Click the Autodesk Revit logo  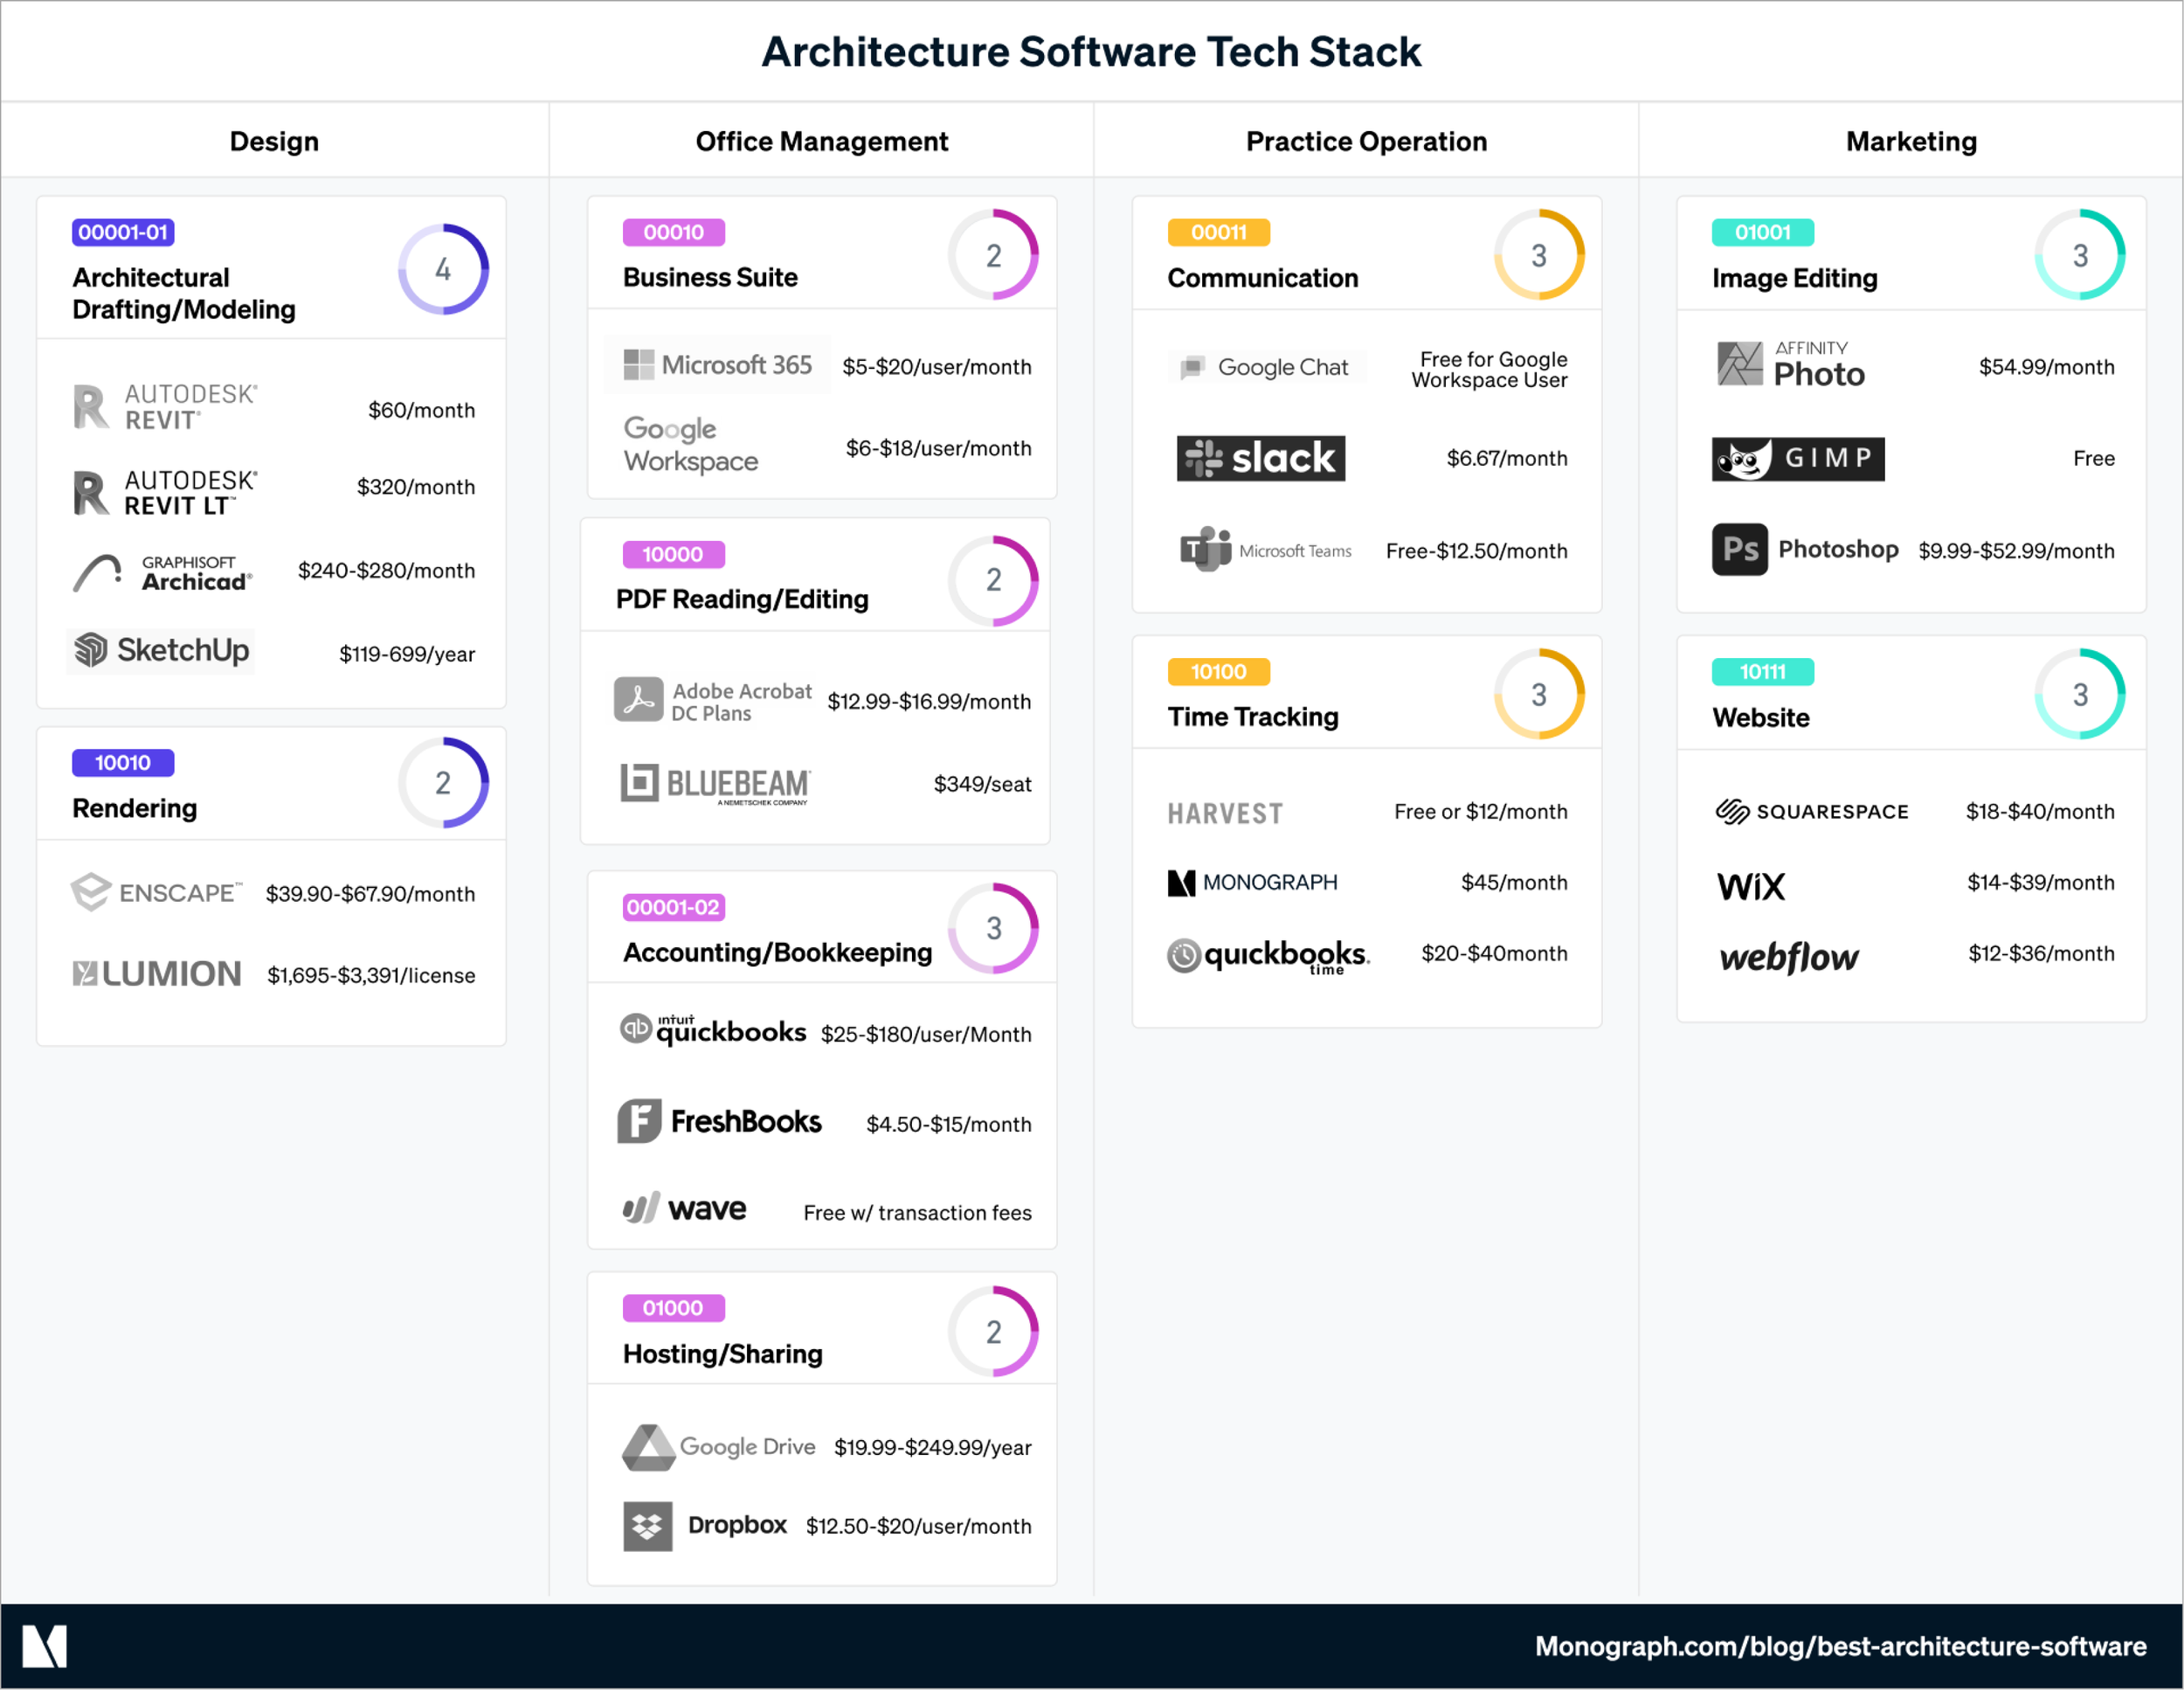(165, 407)
